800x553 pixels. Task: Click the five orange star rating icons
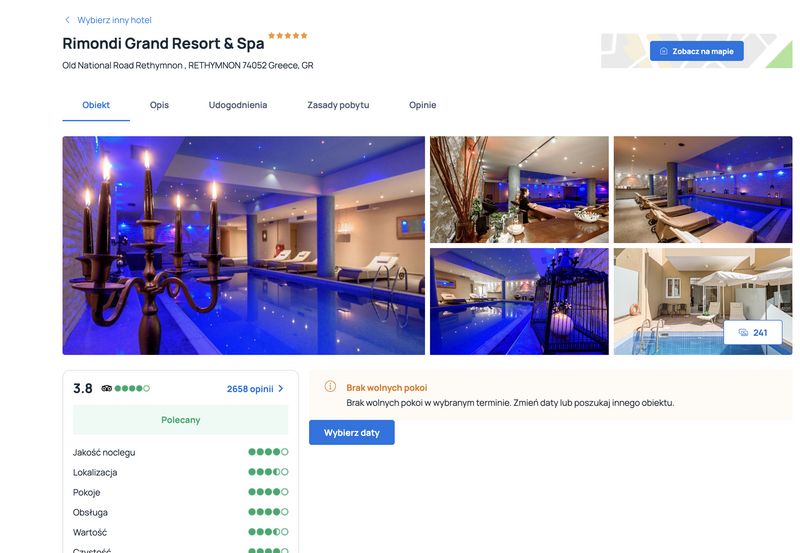pos(288,35)
